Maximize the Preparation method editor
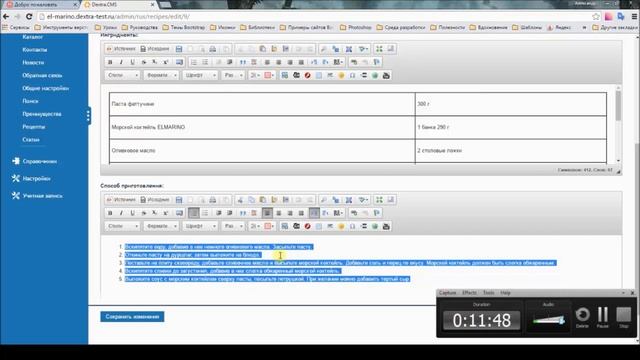Screen dimensions: 640x360 coord(379,200)
